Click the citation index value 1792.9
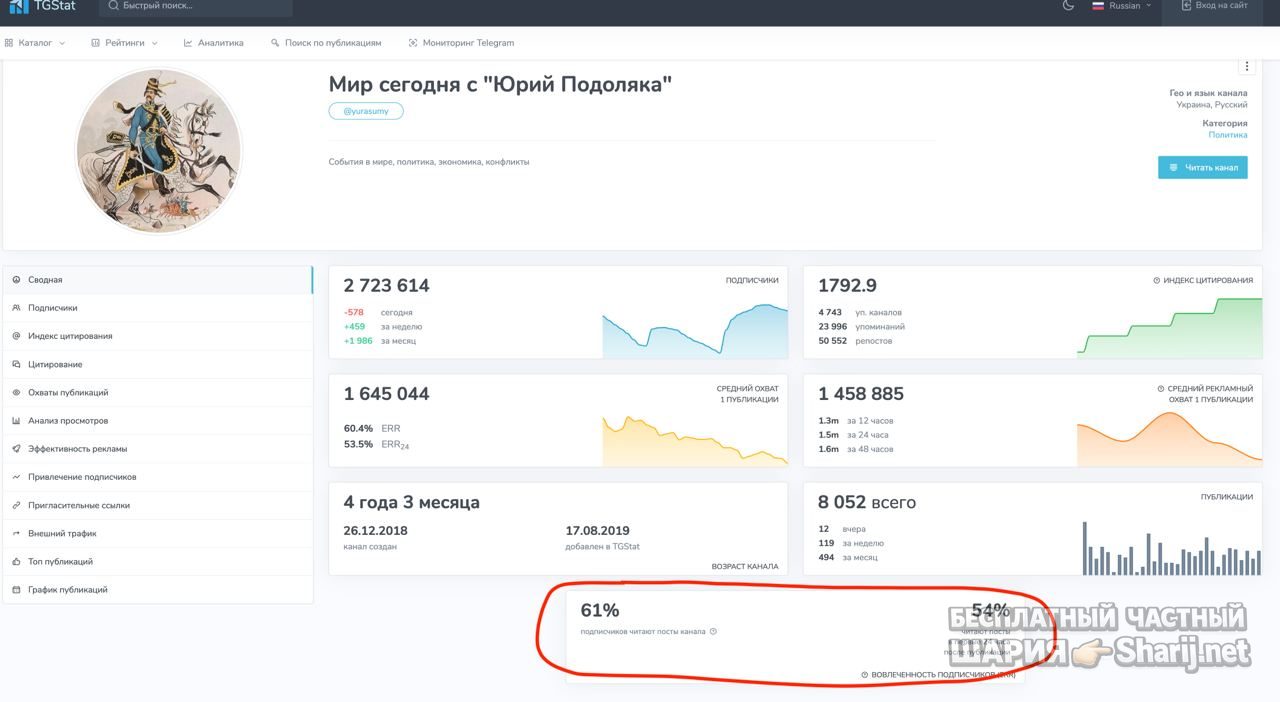This screenshot has width=1280, height=702. tap(848, 285)
